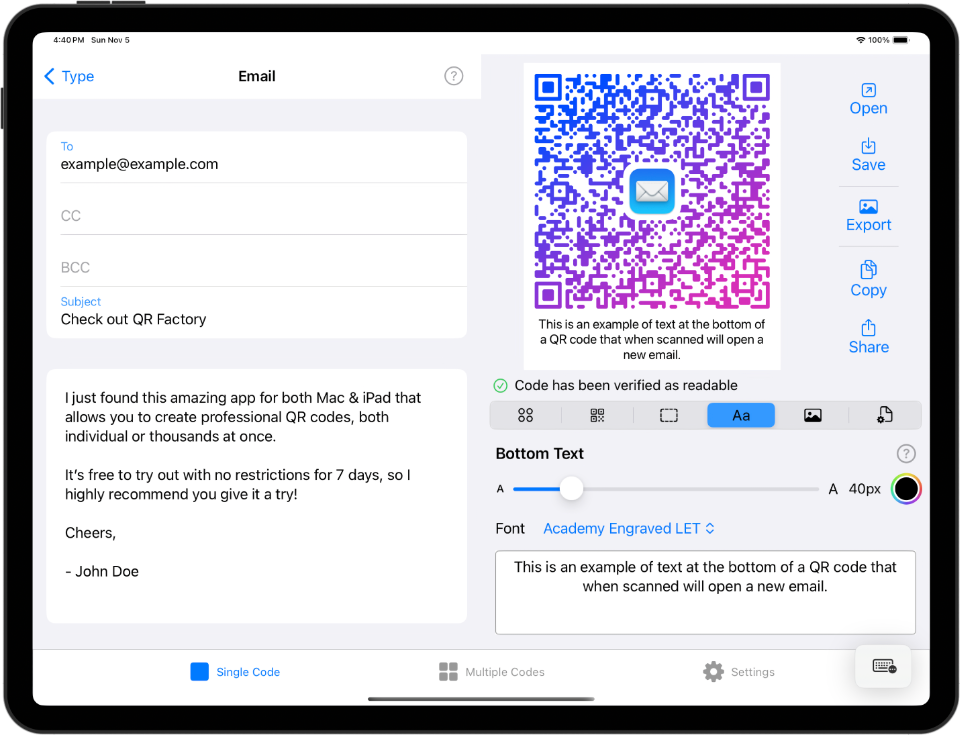Open Bottom Text help
Screen dimensions: 960x735
tap(906, 454)
